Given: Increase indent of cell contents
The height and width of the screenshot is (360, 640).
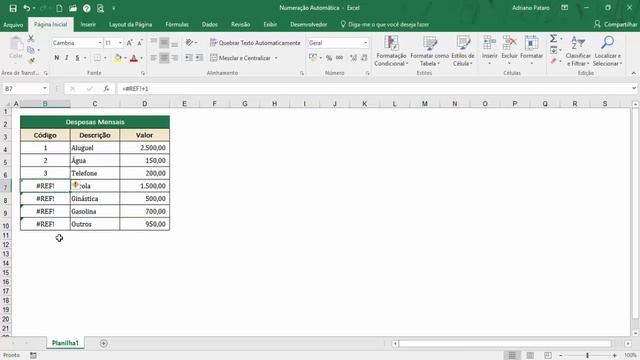Looking at the screenshot, I should [x=199, y=58].
